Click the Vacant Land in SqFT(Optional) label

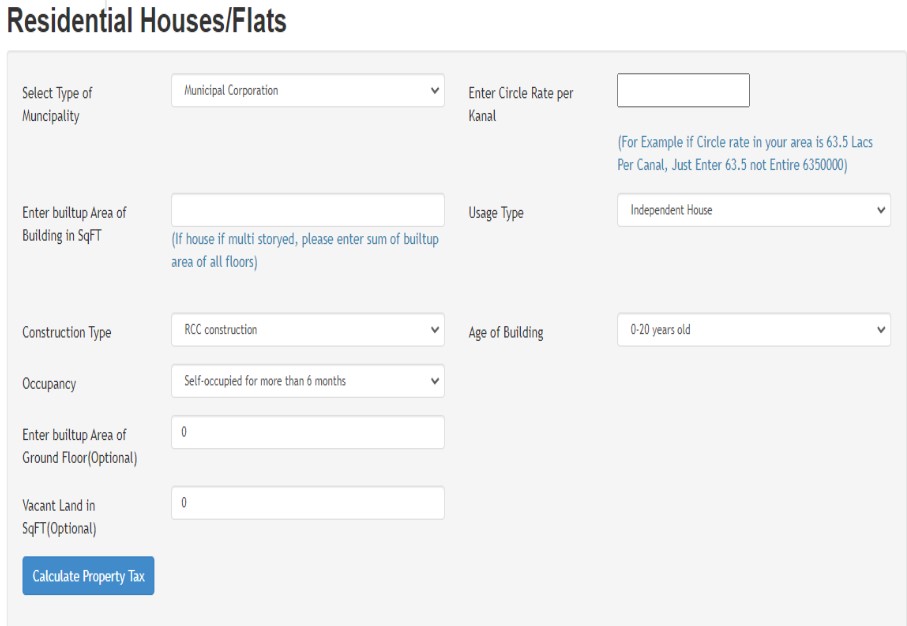59,516
